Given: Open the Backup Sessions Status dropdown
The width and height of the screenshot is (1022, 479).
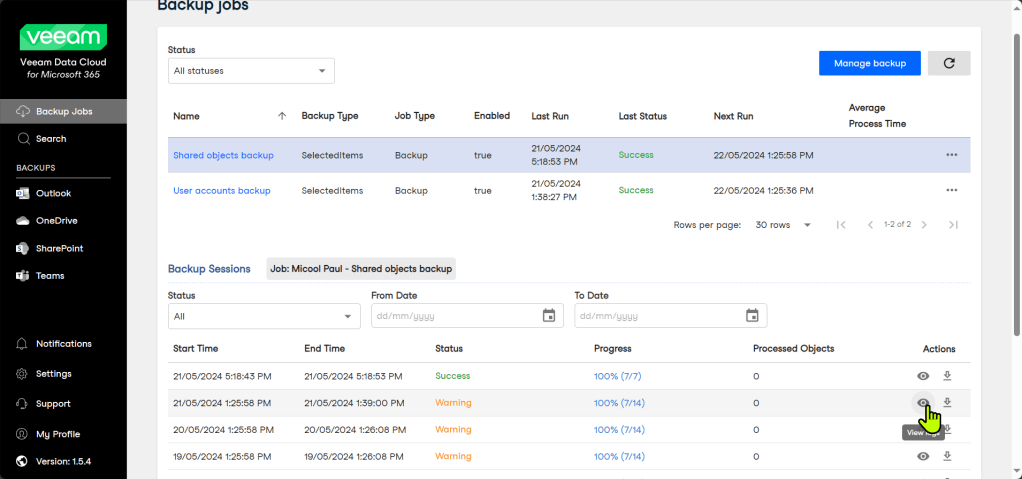Looking at the screenshot, I should [264, 316].
